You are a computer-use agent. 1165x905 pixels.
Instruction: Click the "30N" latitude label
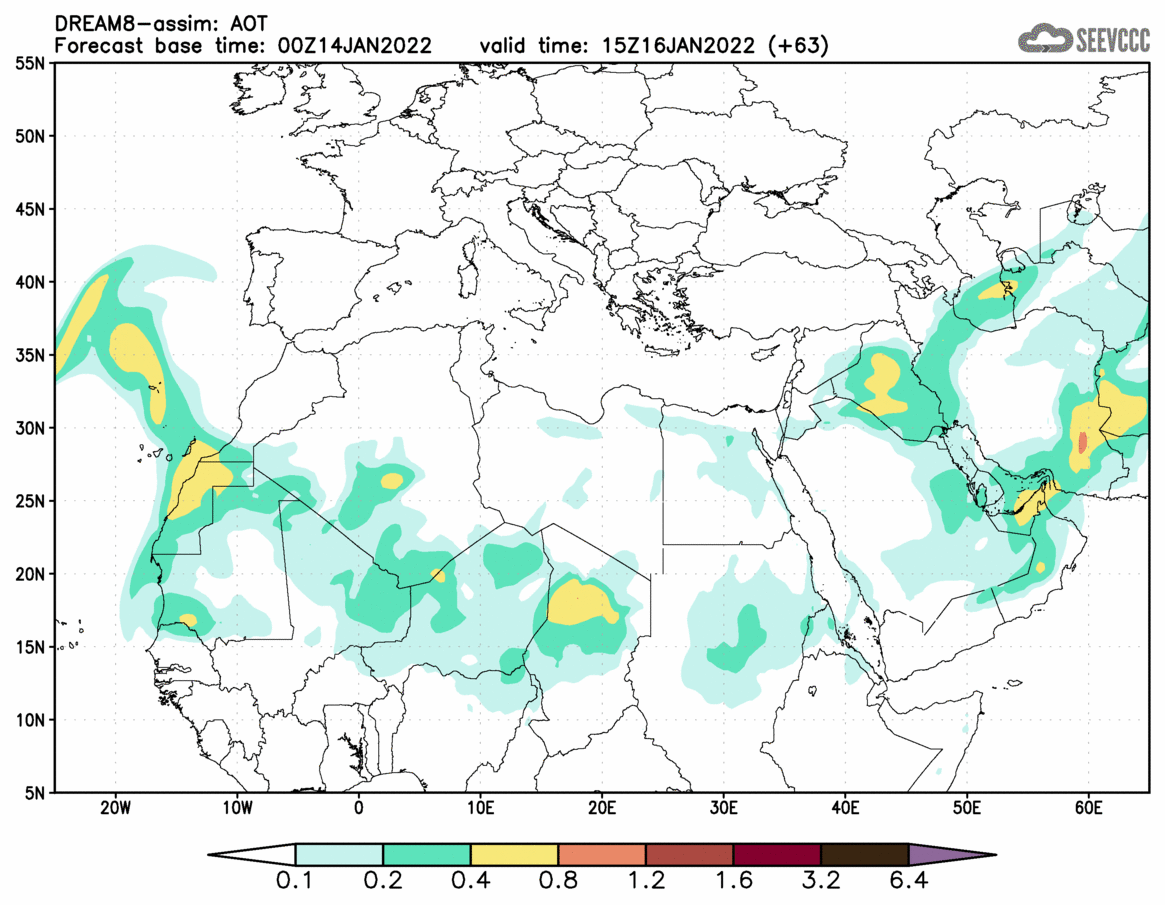[x=30, y=428]
